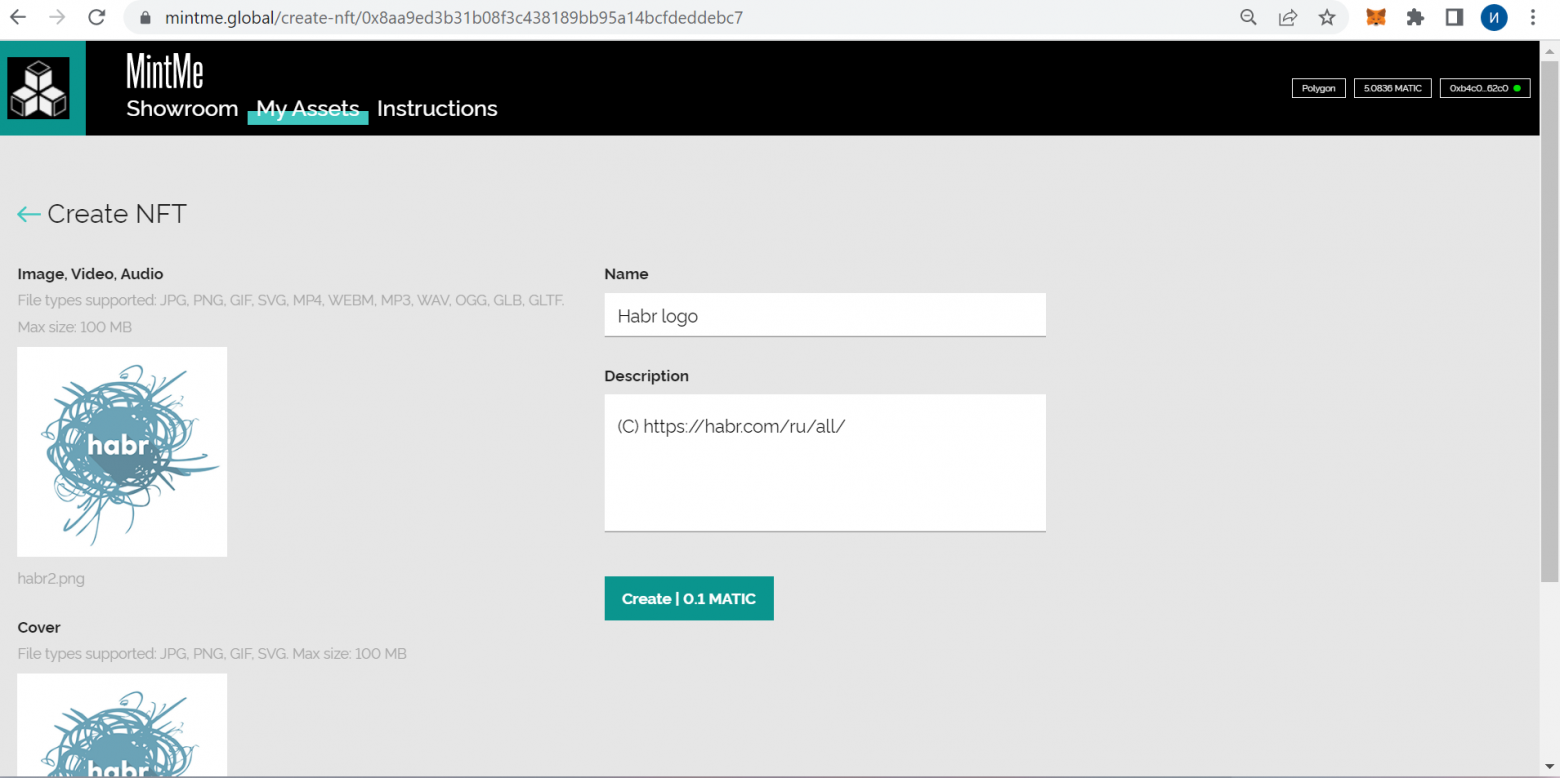
Task: Go back with browser back arrow
Action: [x=18, y=17]
